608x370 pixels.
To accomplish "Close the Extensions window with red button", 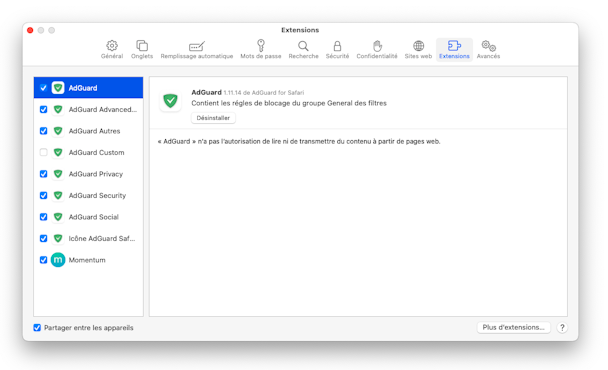I will (30, 30).
